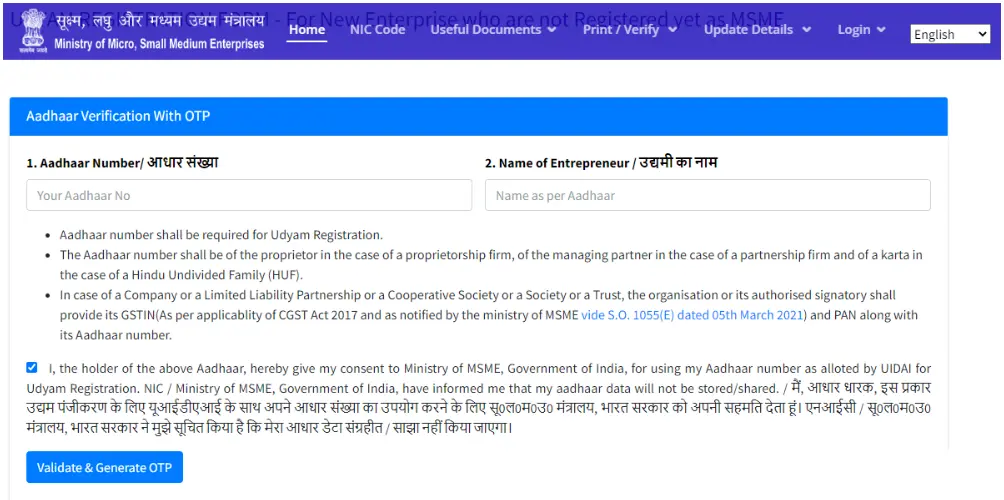Open S.O. 1055(E) dated 05th March 2021 link
Image resolution: width=1004 pixels, height=500 pixels.
692,315
